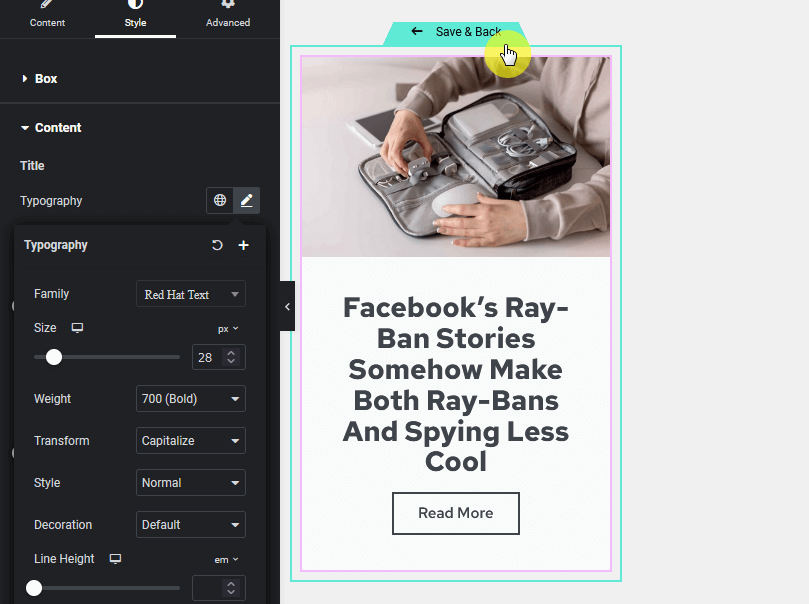Screen dimensions: 809x604
Task: Click the Line Height responsive device icon
Action: click(116, 559)
